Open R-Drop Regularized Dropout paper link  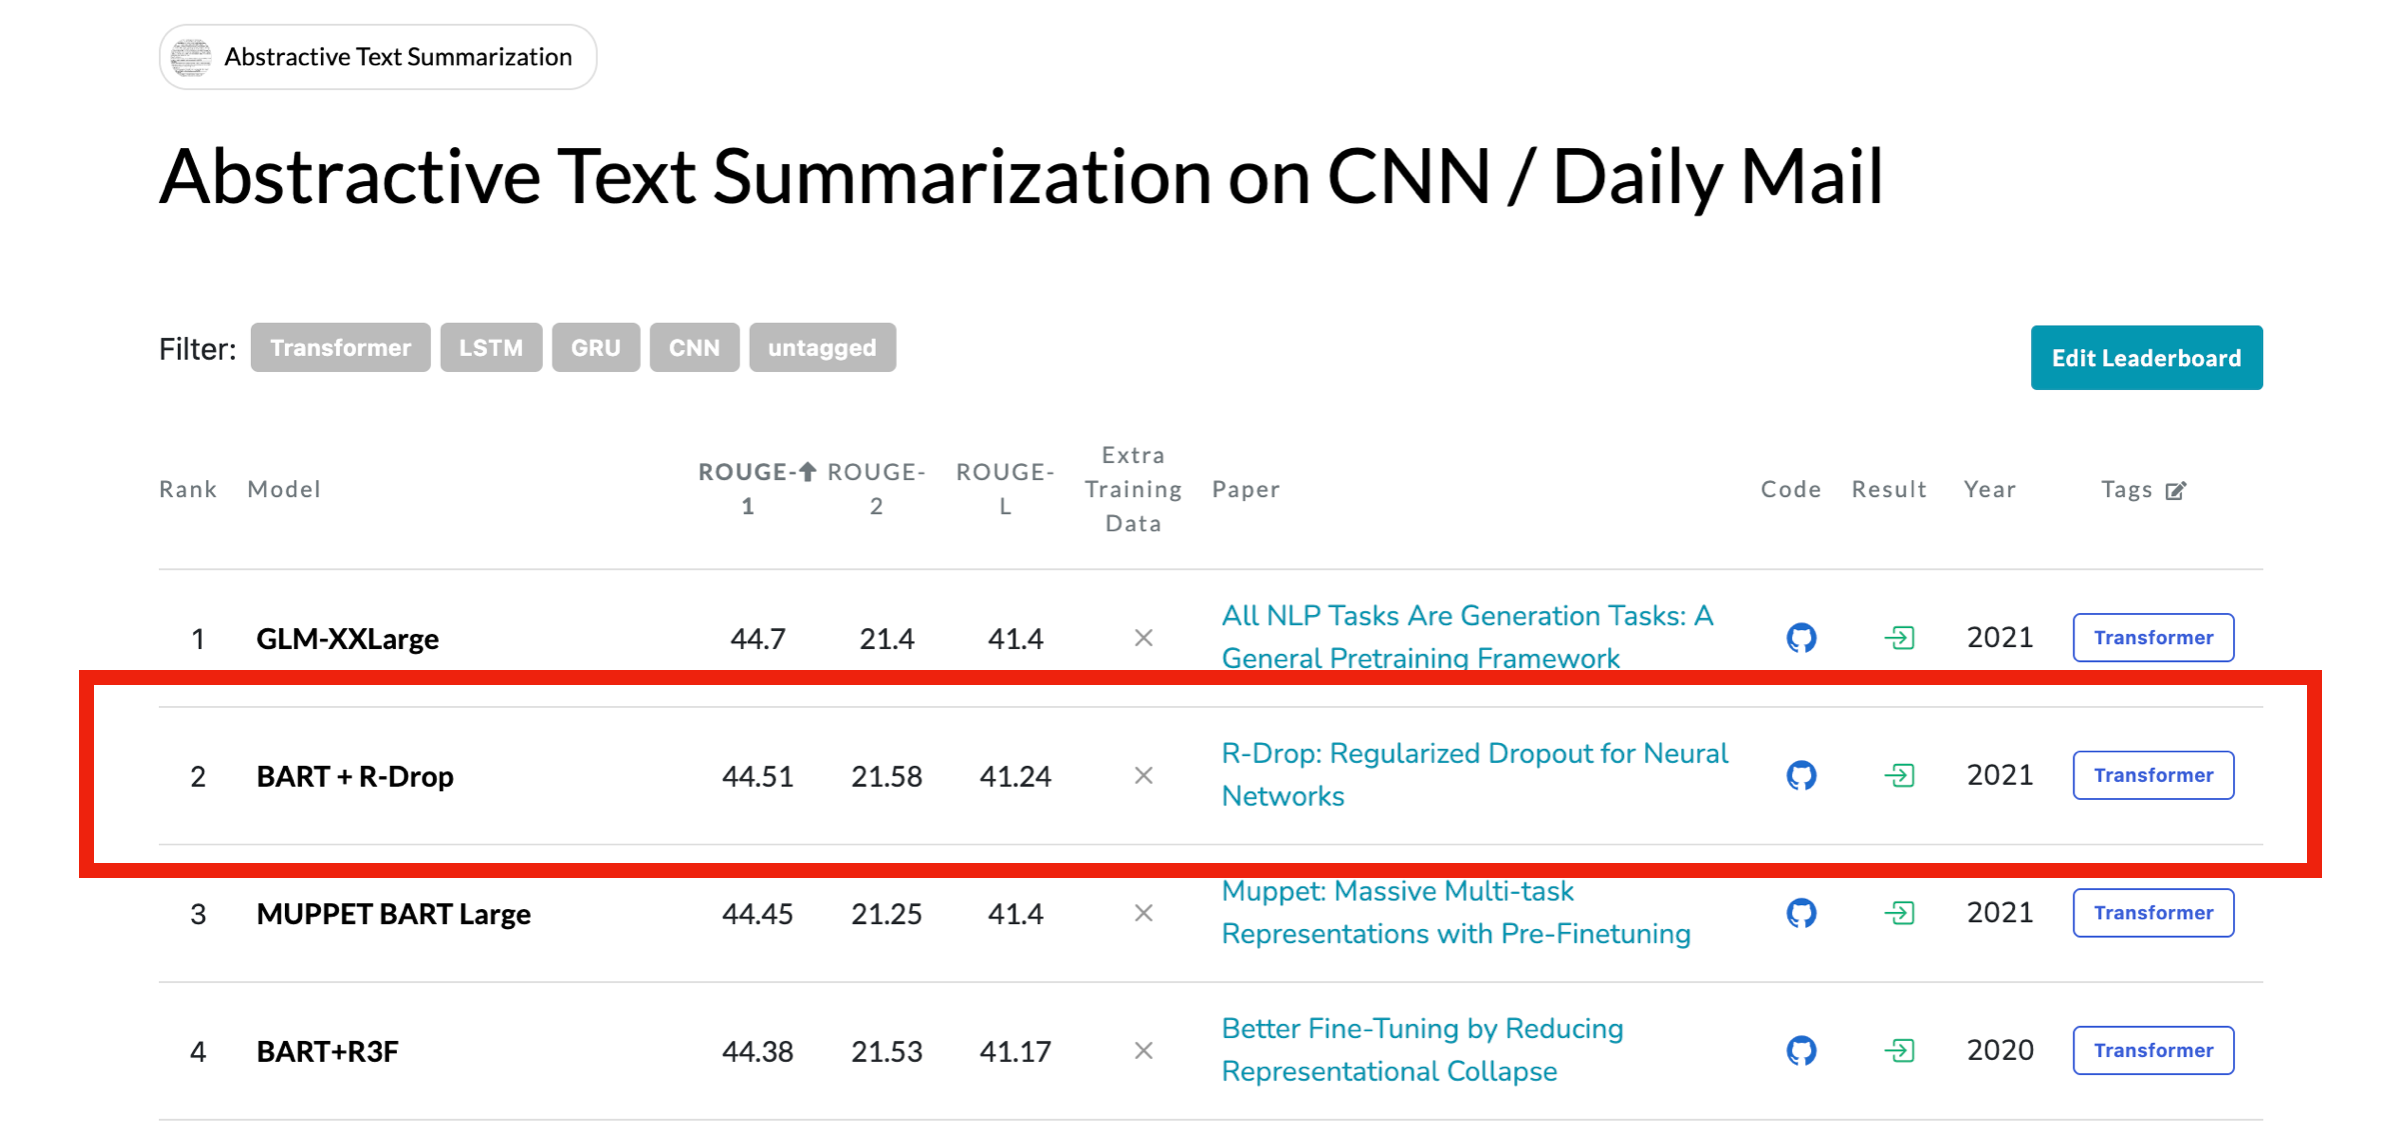click(x=1474, y=754)
